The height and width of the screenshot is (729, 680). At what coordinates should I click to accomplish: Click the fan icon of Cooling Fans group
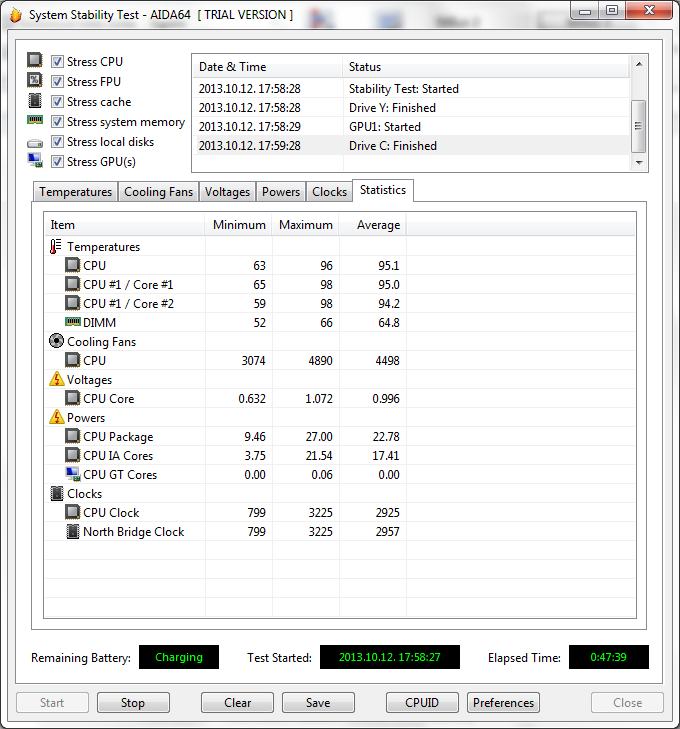pos(56,341)
